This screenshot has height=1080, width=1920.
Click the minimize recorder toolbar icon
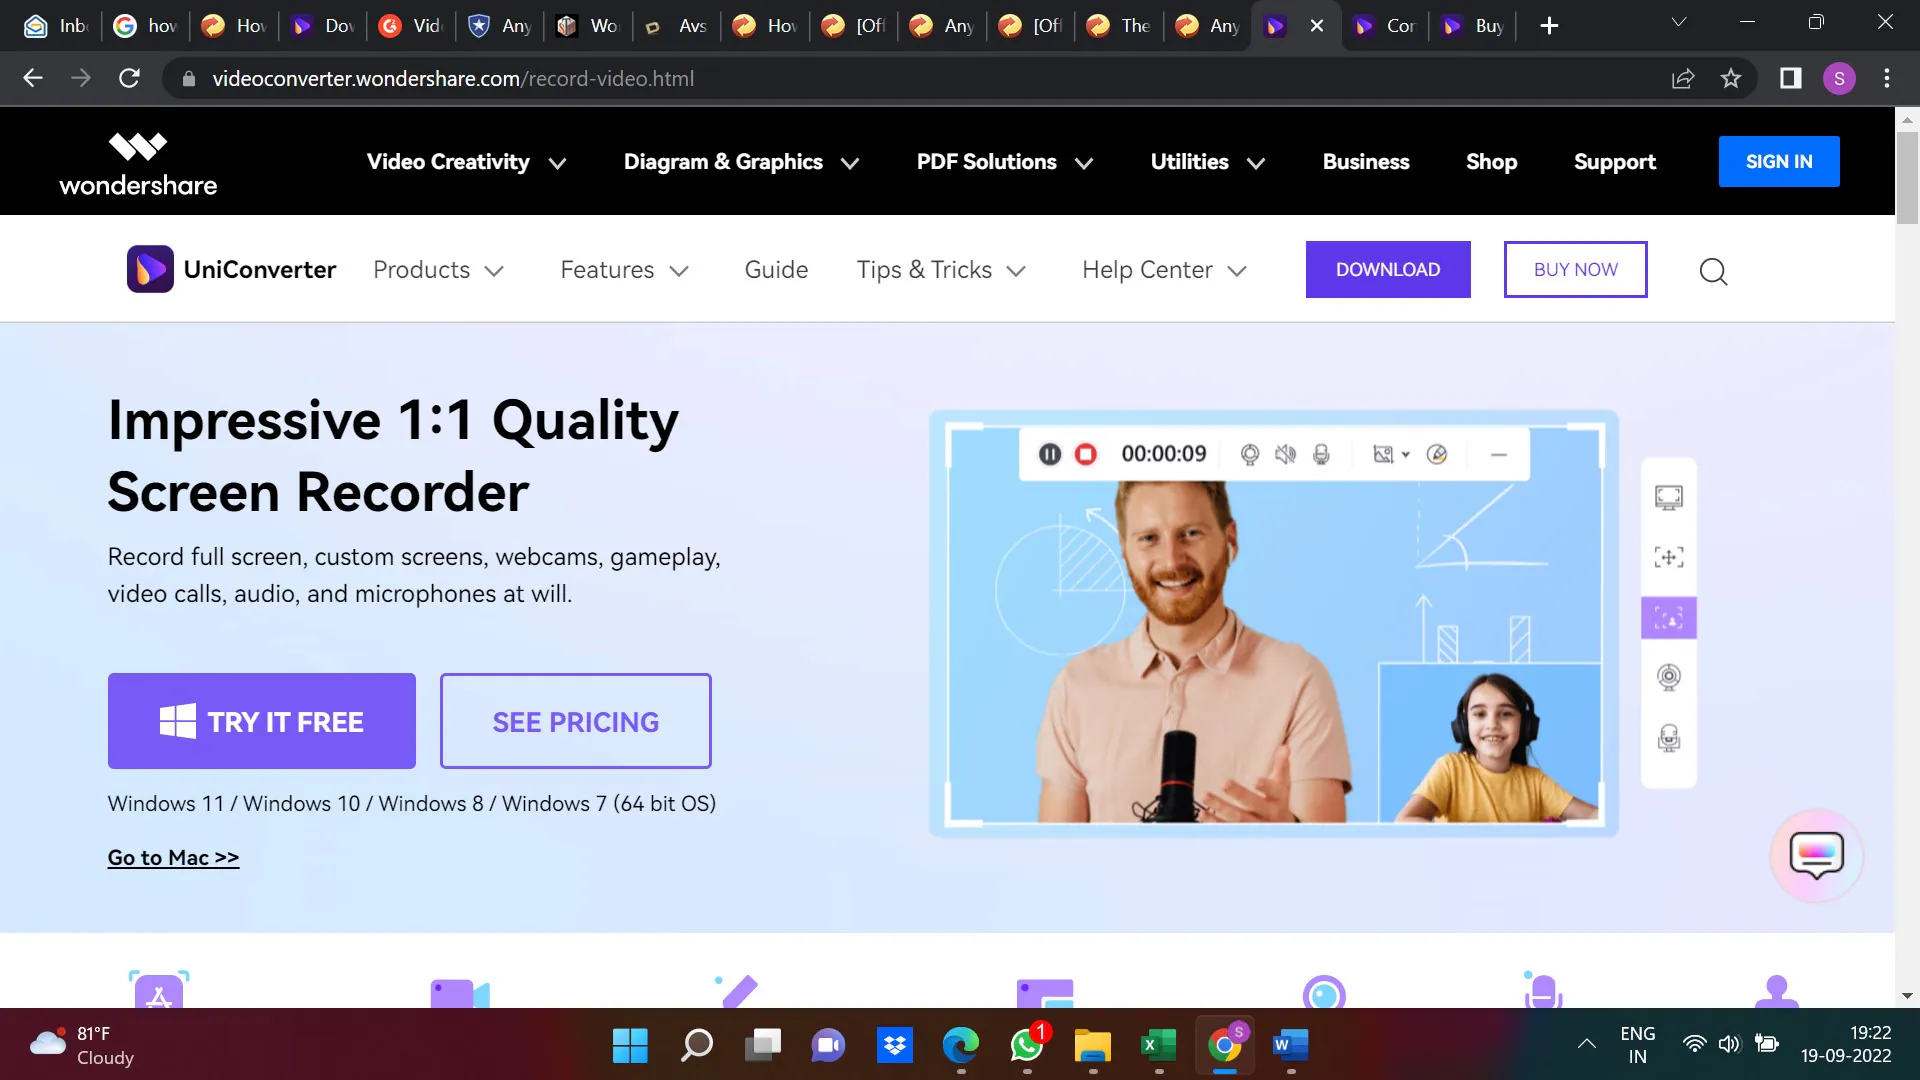point(1501,454)
